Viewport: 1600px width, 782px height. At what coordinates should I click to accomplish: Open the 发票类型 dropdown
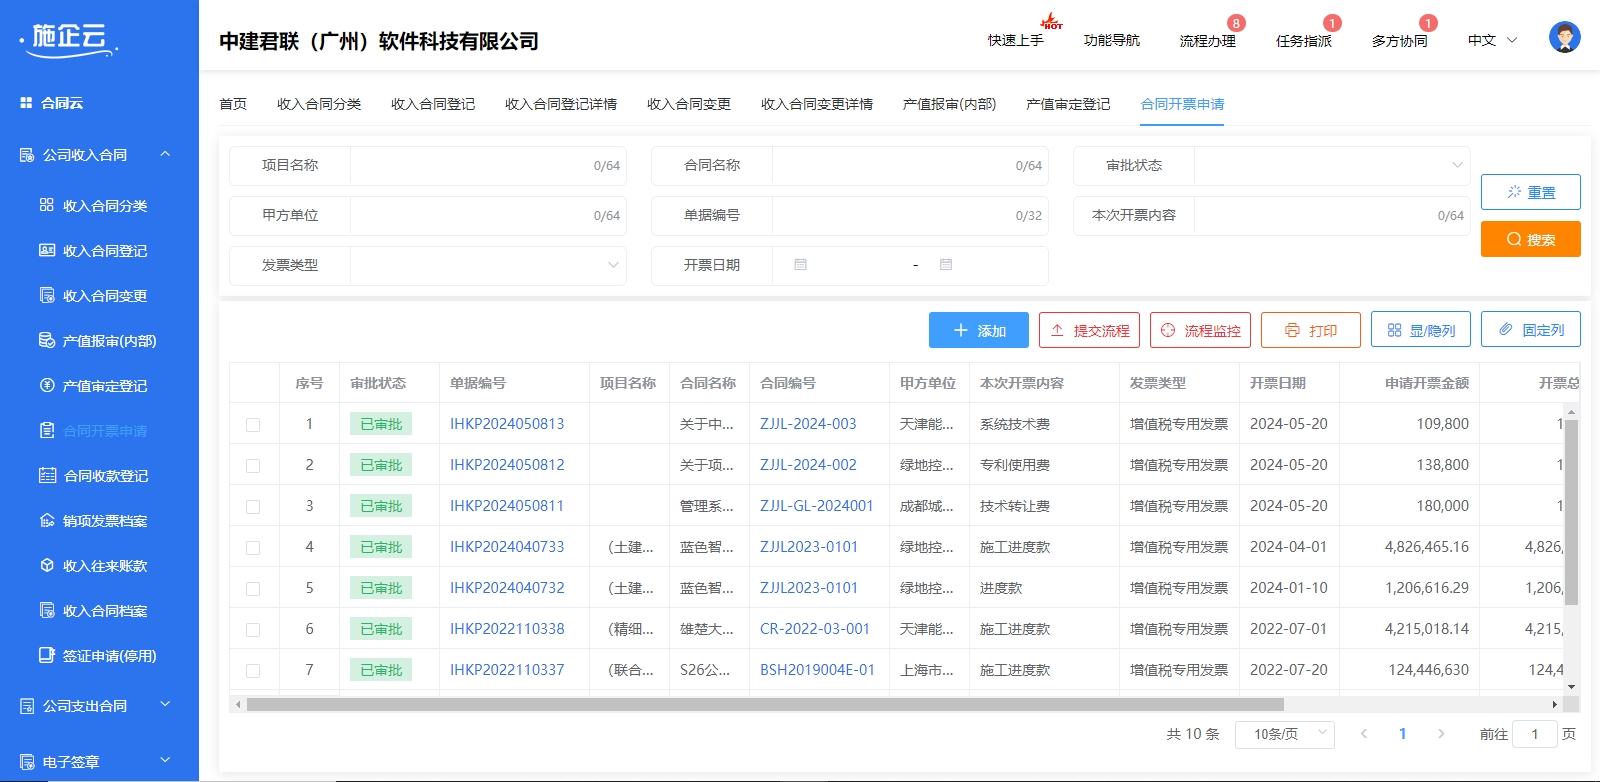point(488,265)
